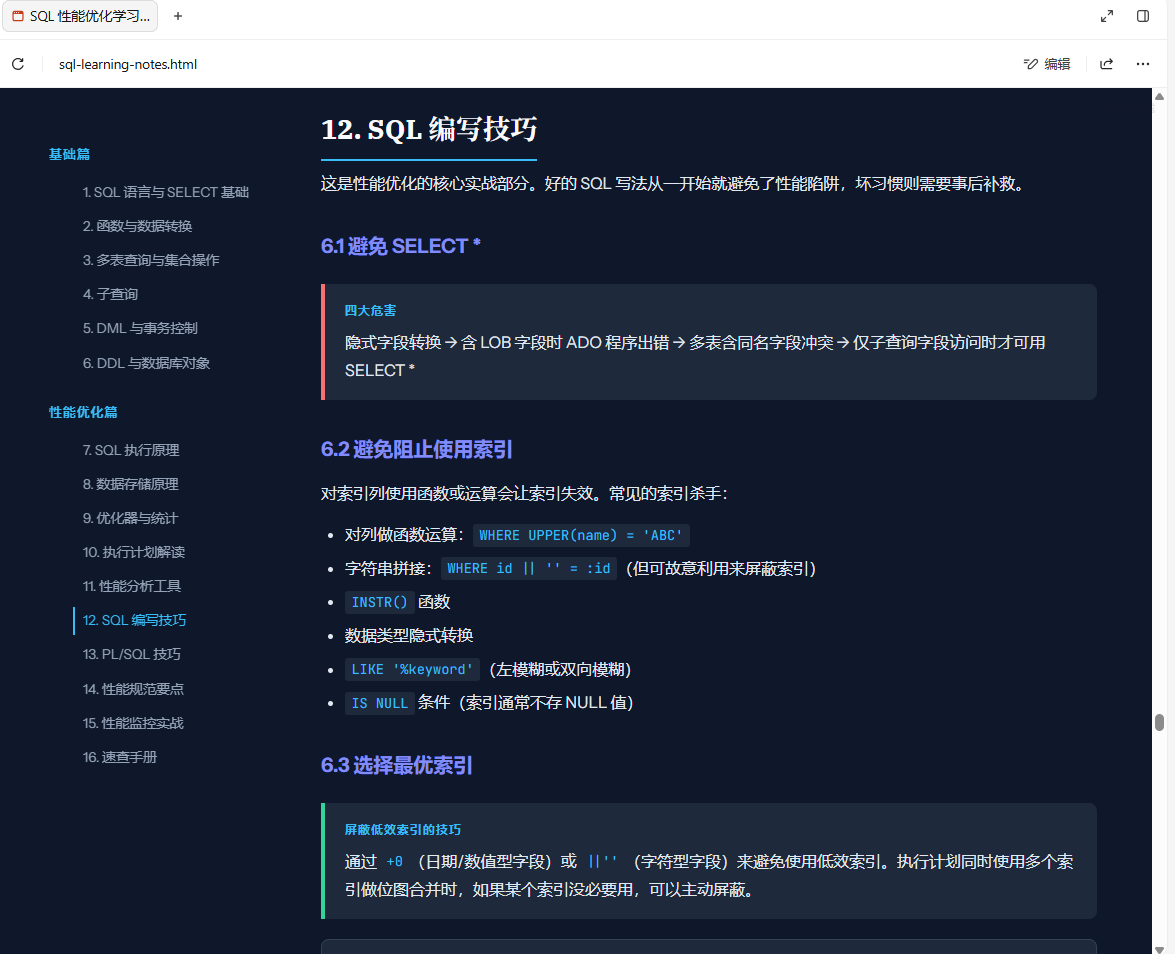Select the active 12. SQL 编写技巧 entry
This screenshot has height=954, width=1175.
(x=134, y=621)
